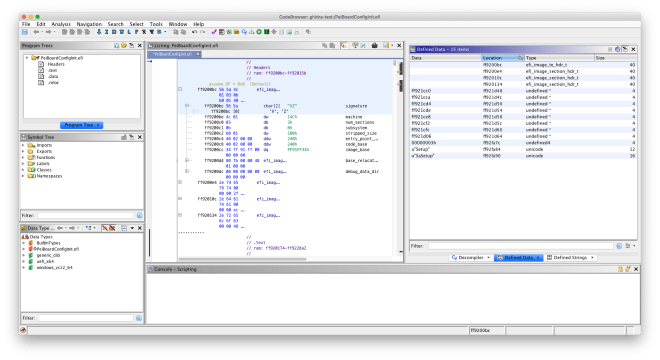Select windows_vs12_64 in Data Type Manager
The width and height of the screenshot is (660, 360).
click(x=54, y=267)
